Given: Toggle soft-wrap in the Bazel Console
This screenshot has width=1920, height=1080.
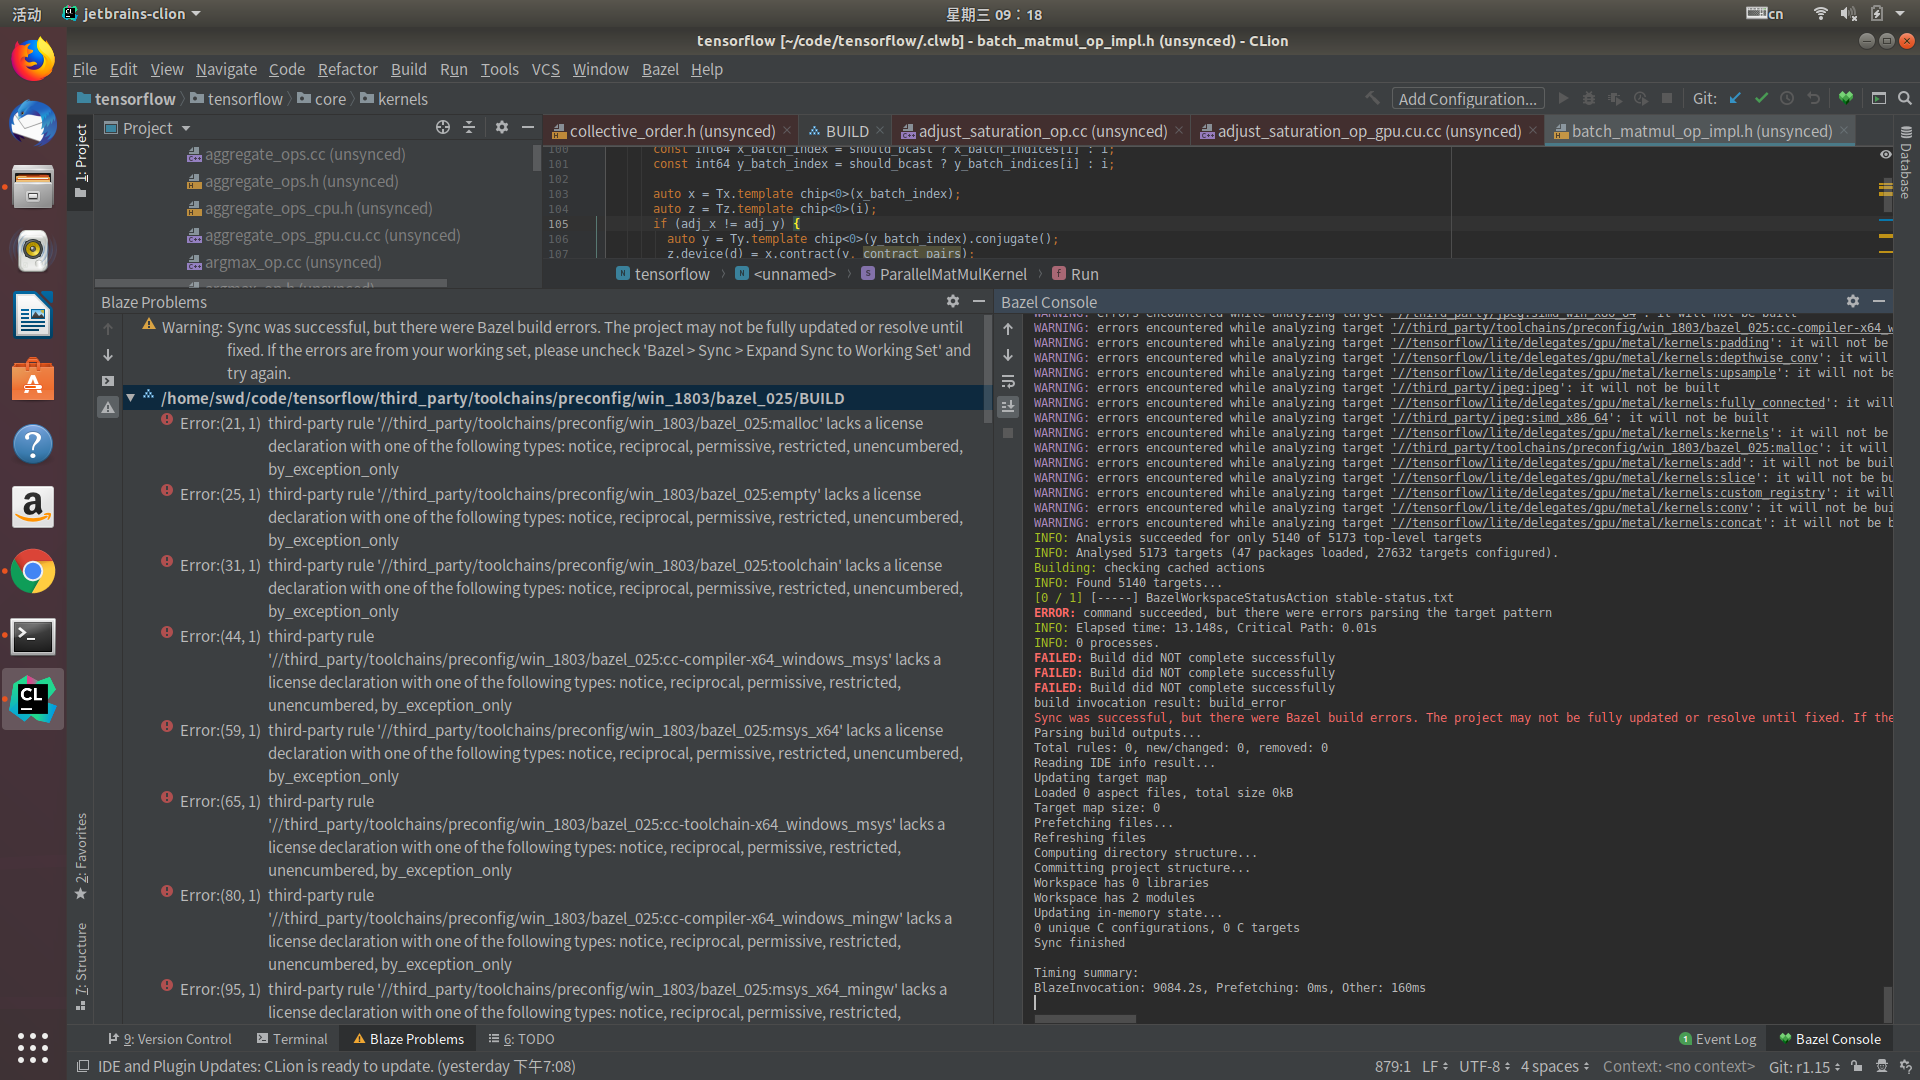Looking at the screenshot, I should 1008,382.
